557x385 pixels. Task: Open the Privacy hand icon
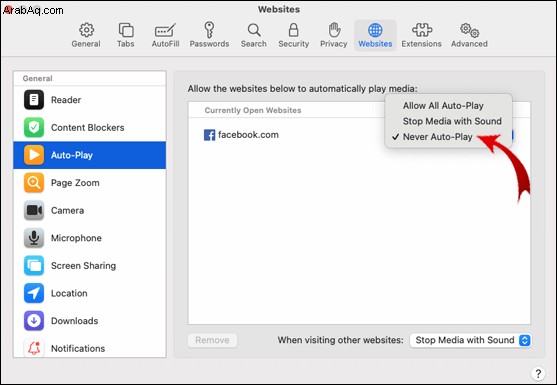pyautogui.click(x=334, y=30)
